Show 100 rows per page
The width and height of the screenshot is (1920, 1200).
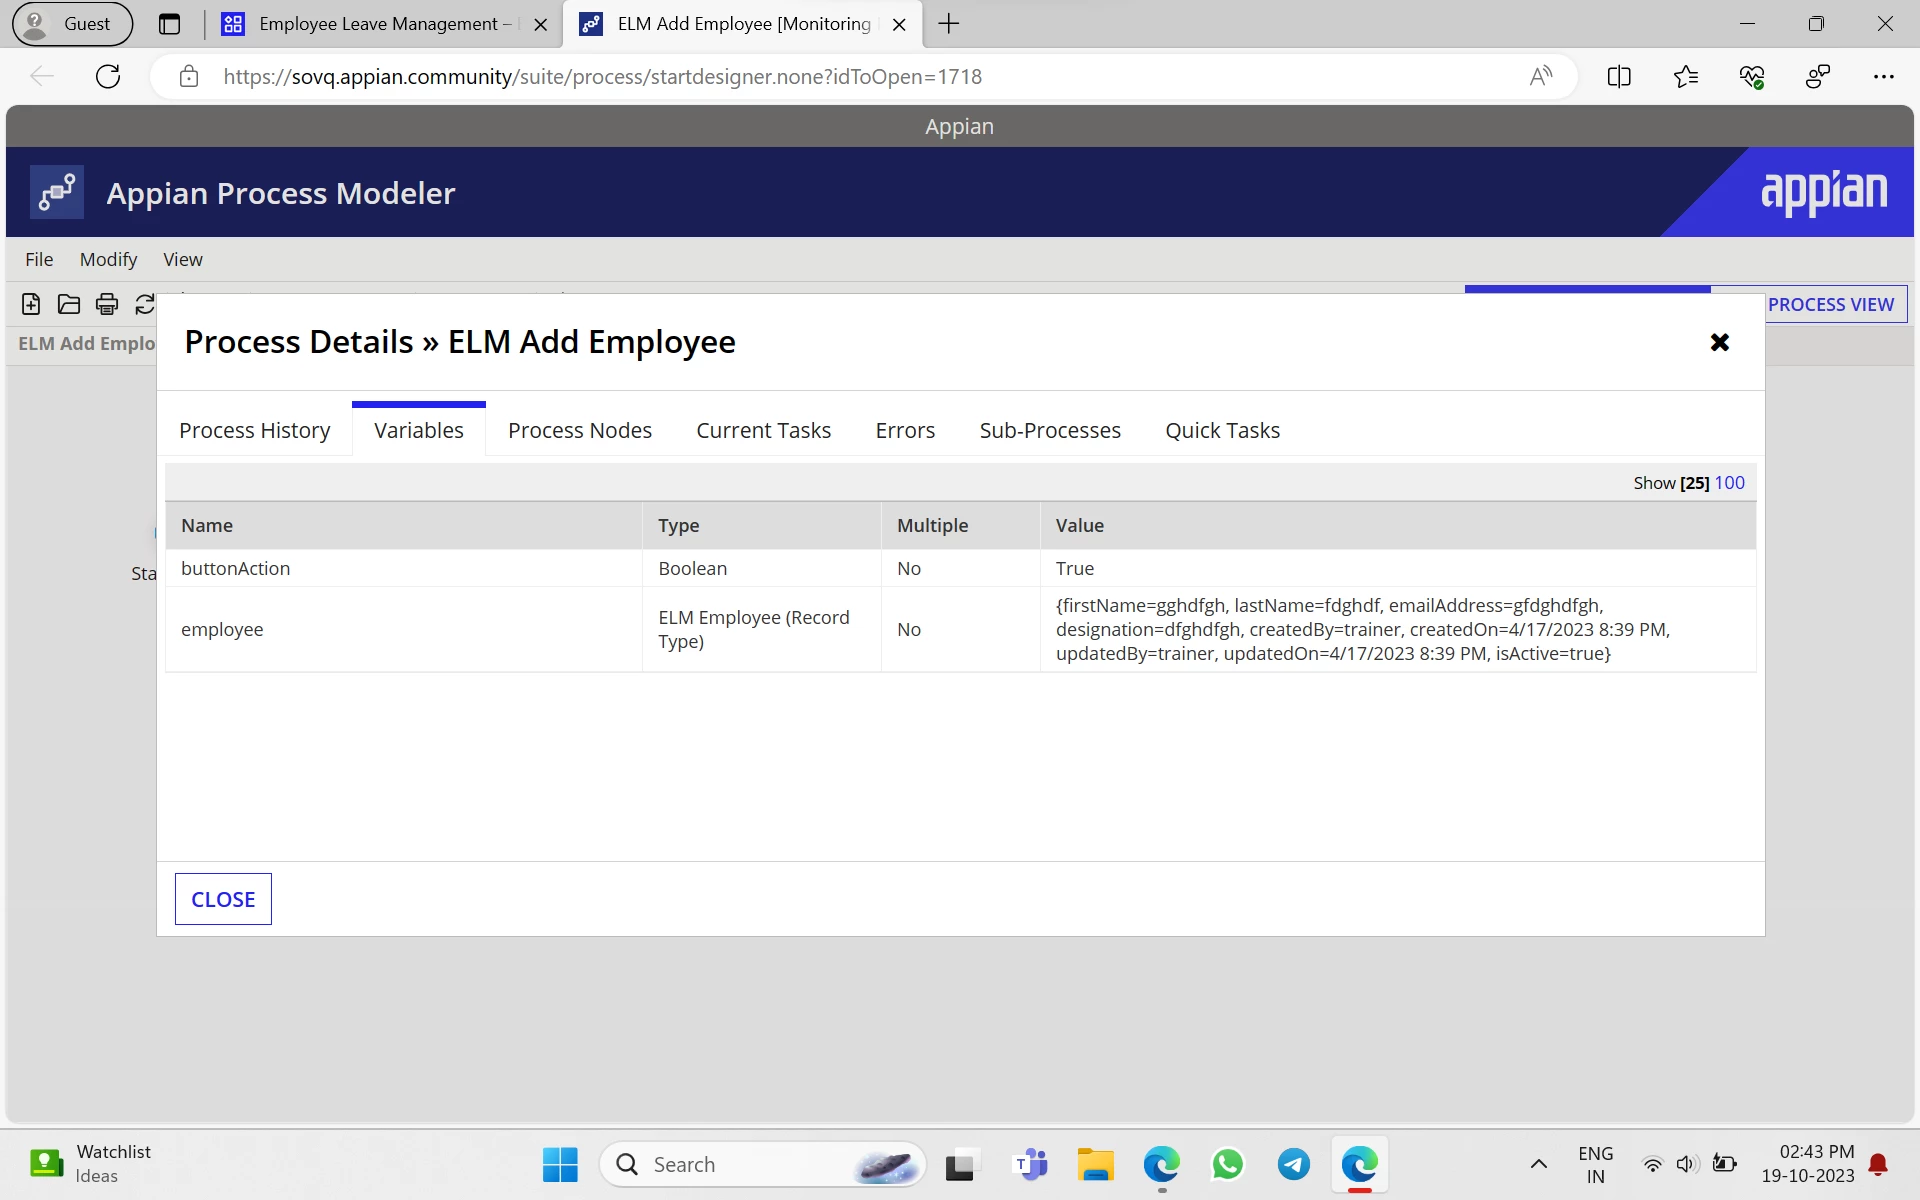[1730, 483]
